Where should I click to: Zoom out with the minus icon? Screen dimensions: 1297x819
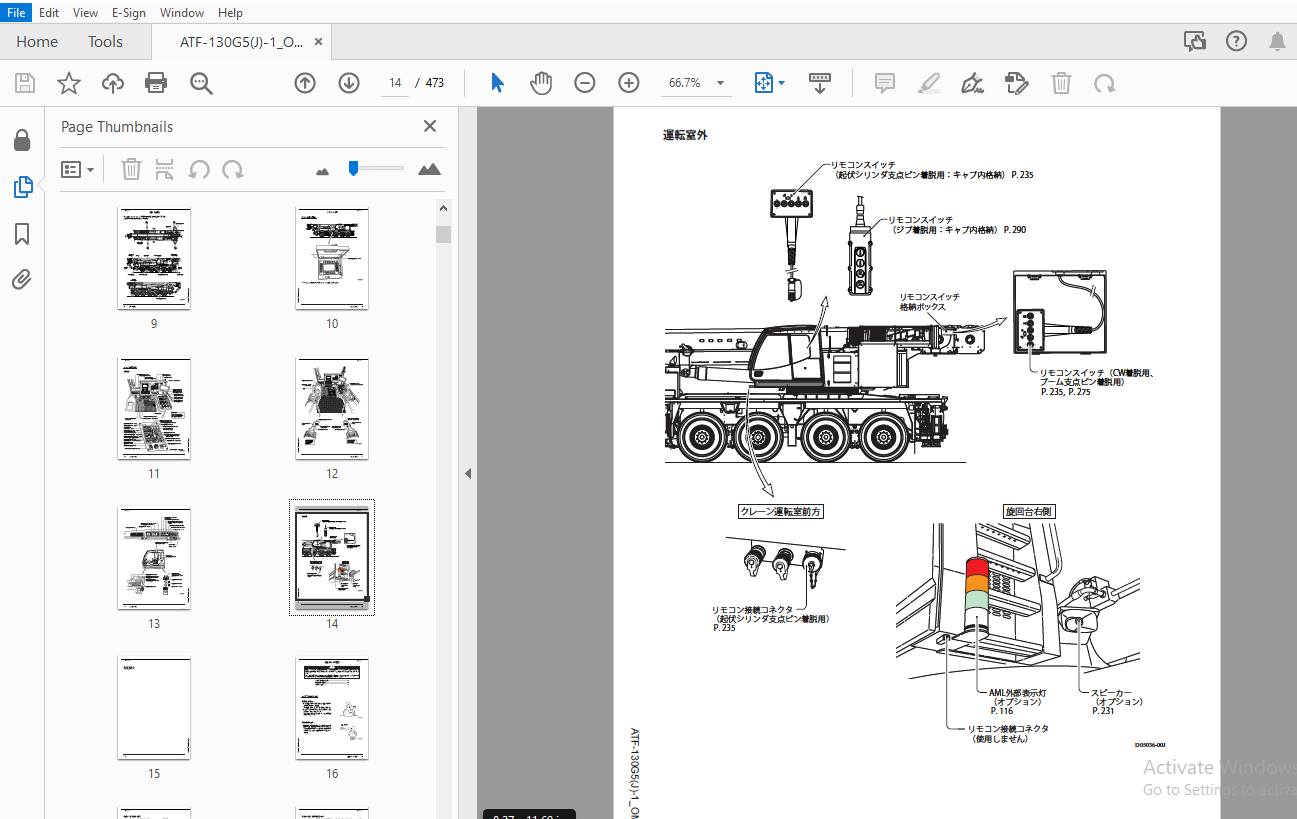pyautogui.click(x=585, y=83)
